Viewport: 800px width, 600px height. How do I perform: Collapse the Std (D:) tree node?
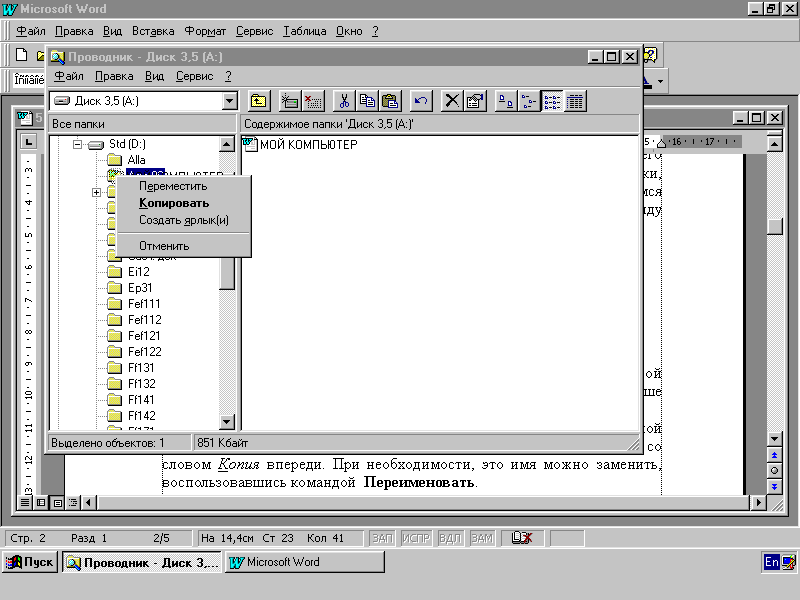[77, 144]
